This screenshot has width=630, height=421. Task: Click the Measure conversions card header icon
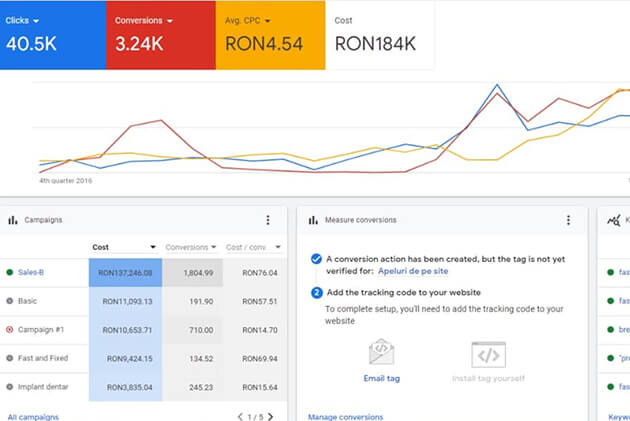[x=313, y=220]
